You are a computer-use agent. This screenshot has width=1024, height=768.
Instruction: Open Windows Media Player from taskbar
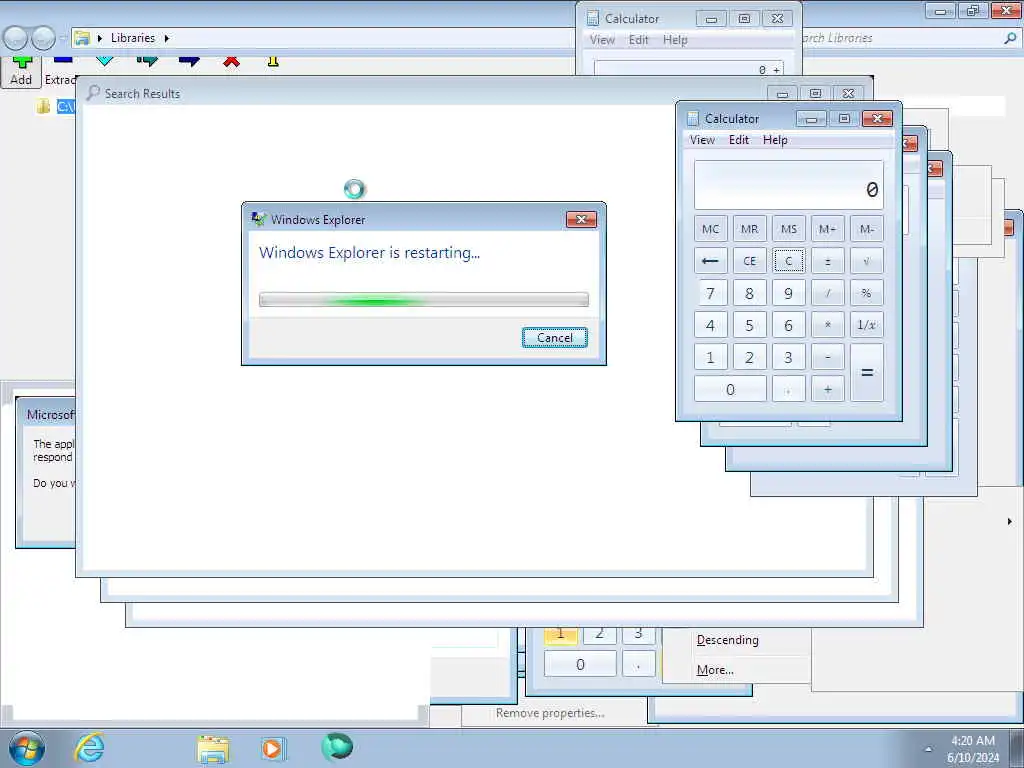(272, 748)
